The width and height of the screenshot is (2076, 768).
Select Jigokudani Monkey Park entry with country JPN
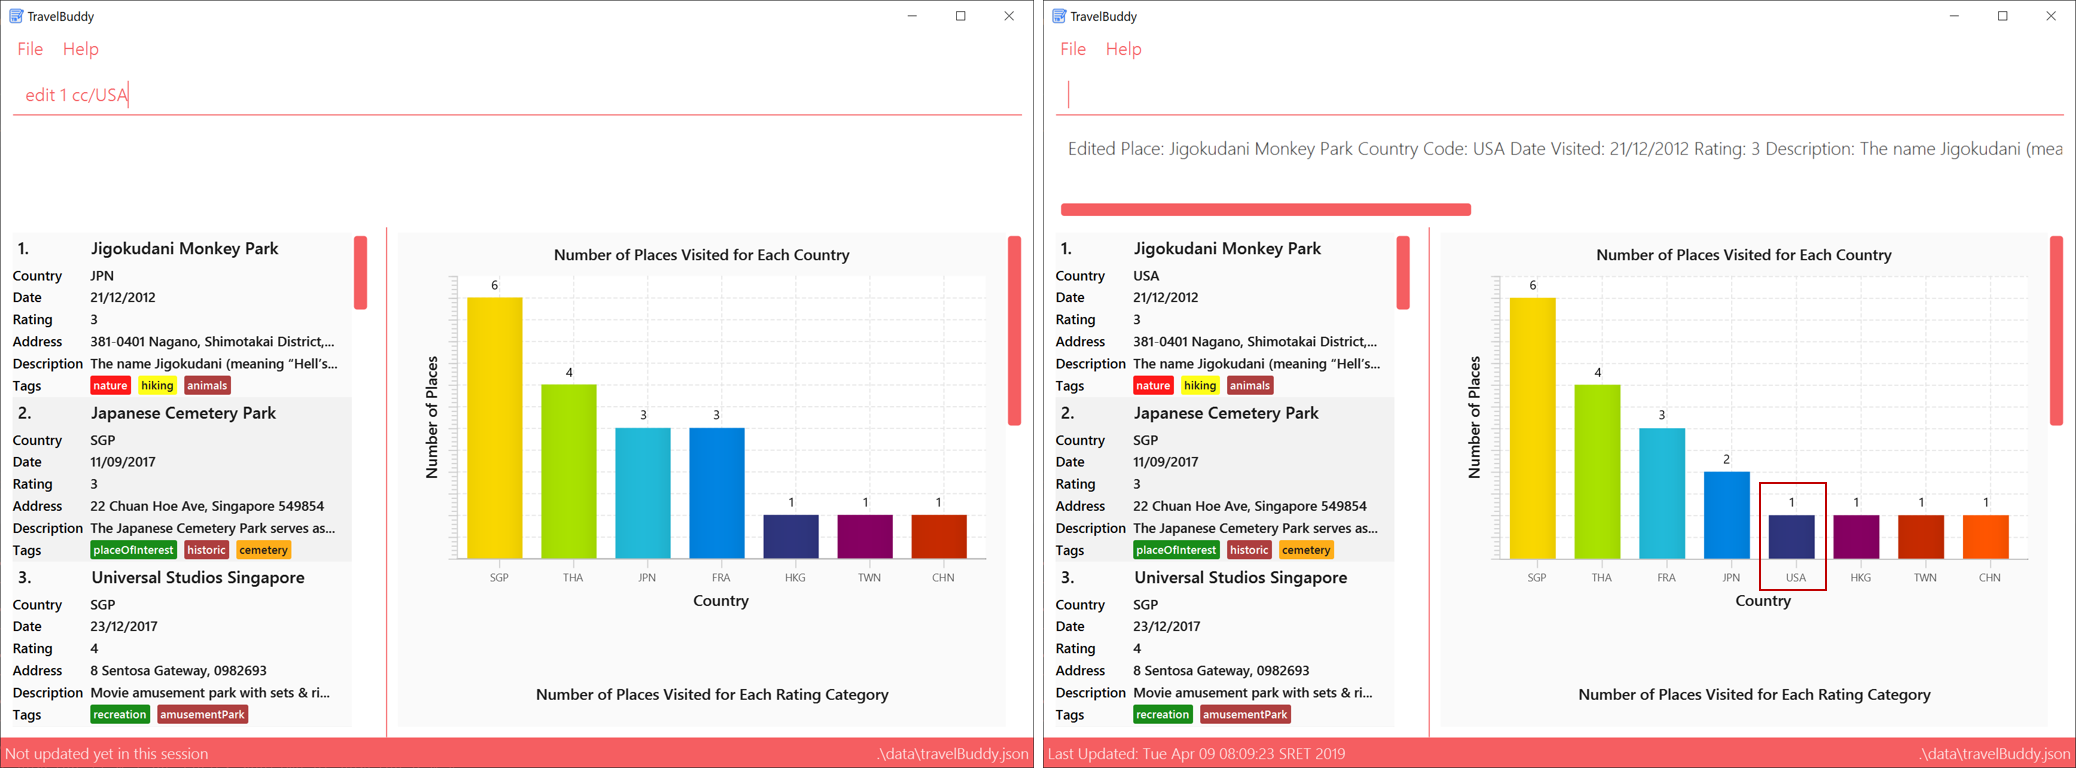(181, 316)
